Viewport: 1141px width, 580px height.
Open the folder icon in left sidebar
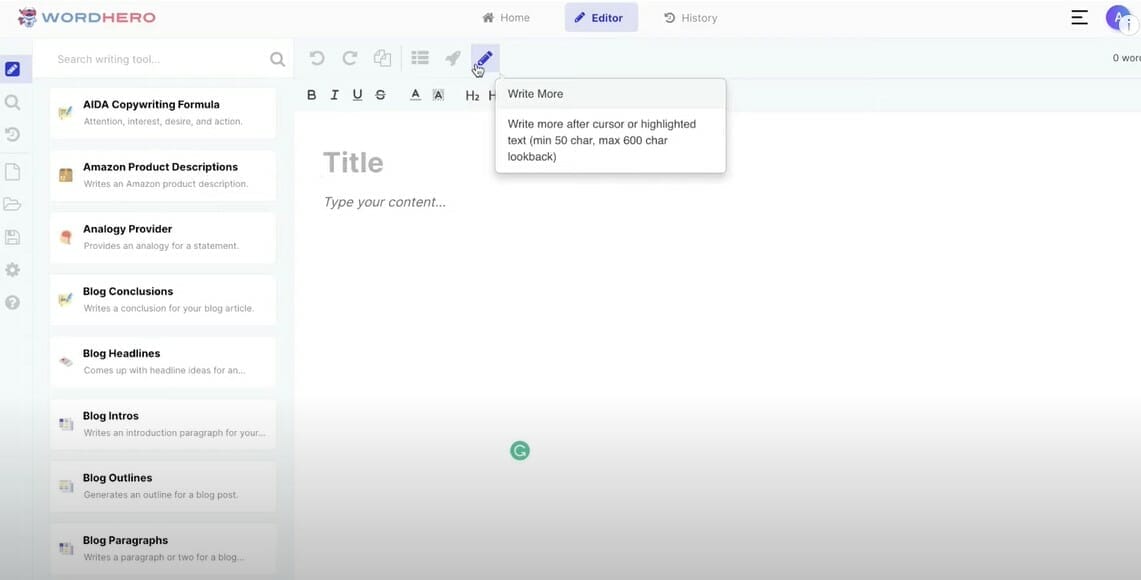(12, 204)
